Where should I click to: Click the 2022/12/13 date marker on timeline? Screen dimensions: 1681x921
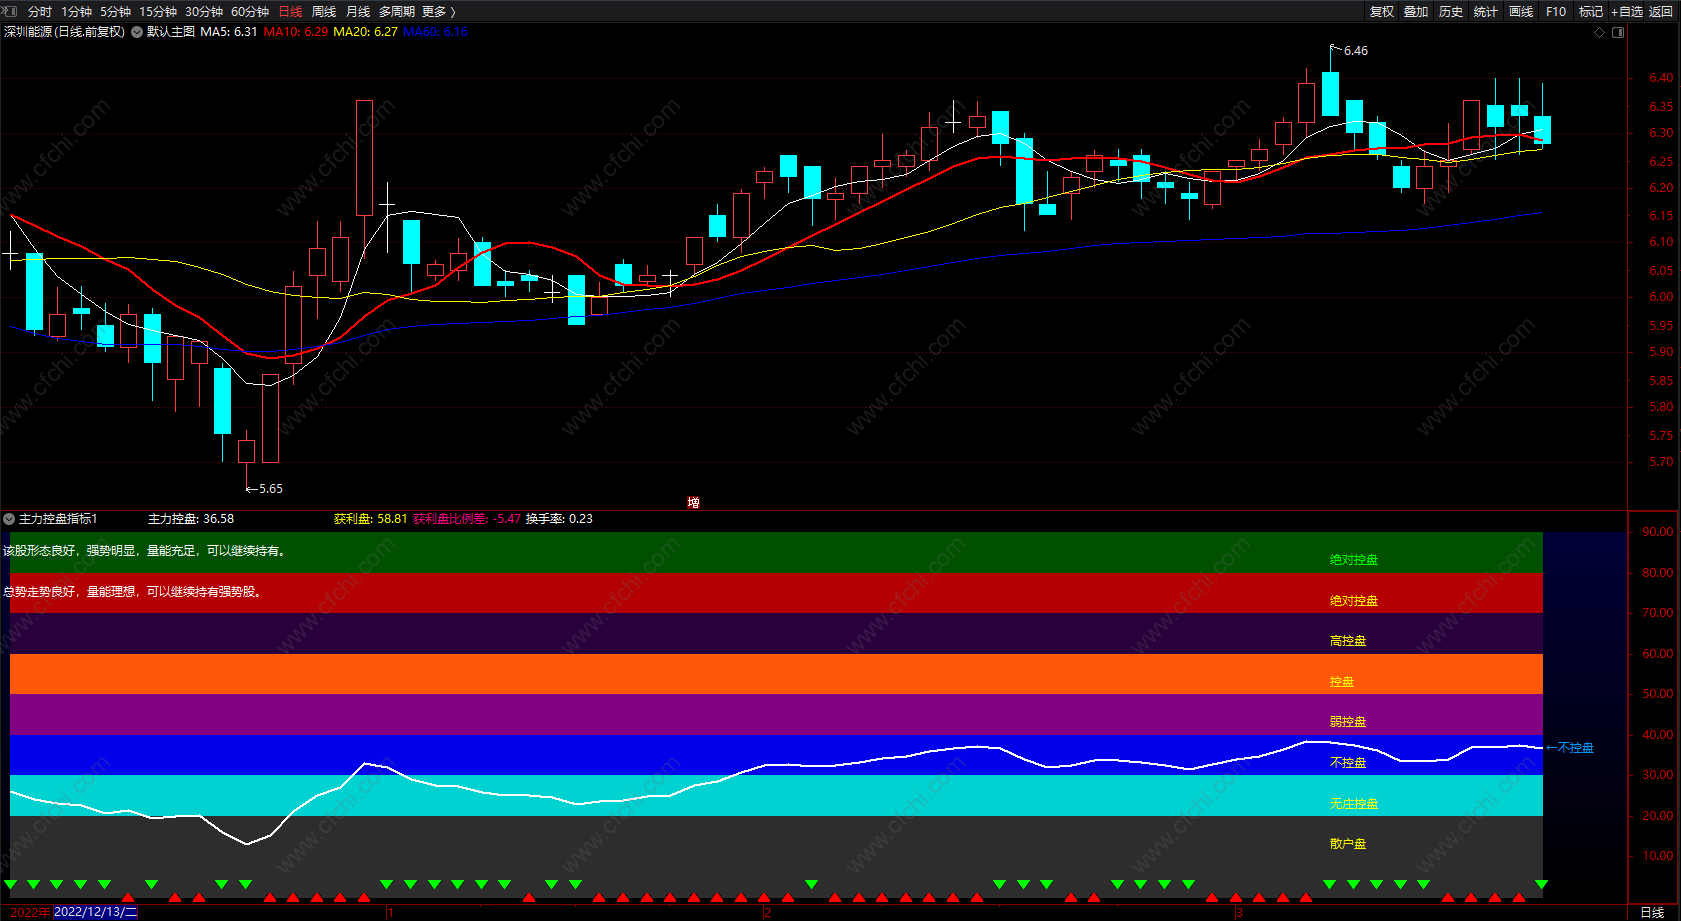96,912
